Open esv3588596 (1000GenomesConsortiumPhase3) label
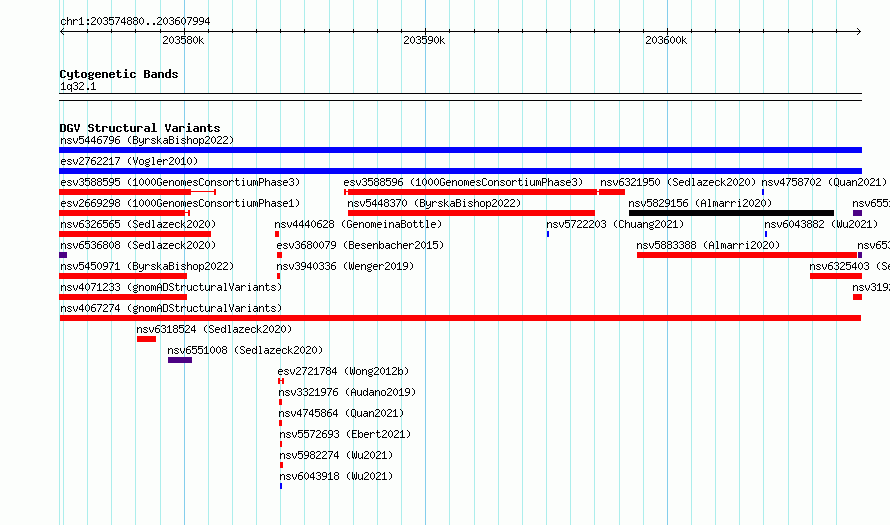This screenshot has height=525, width=890. [x=463, y=182]
